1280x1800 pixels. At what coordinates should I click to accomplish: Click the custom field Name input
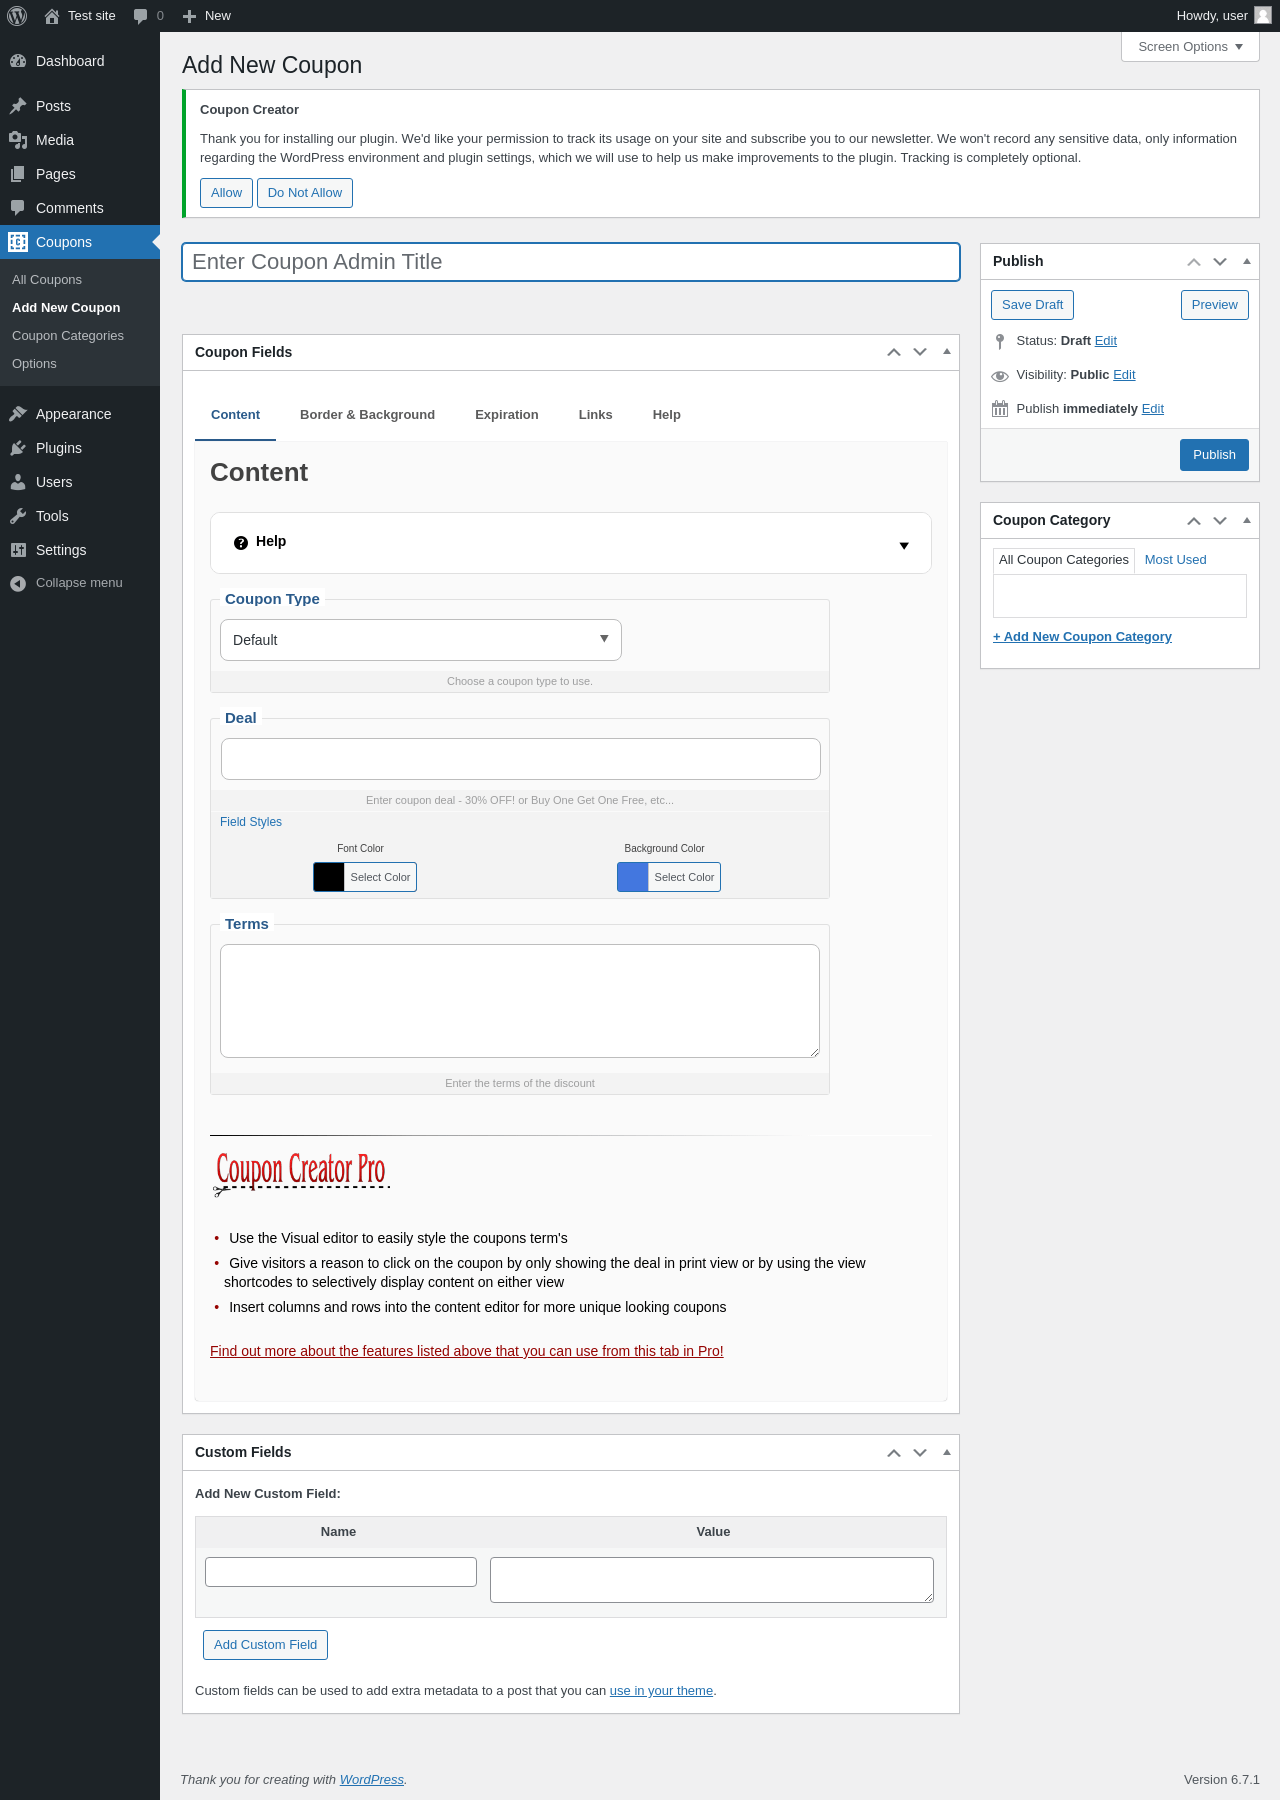coord(341,1572)
